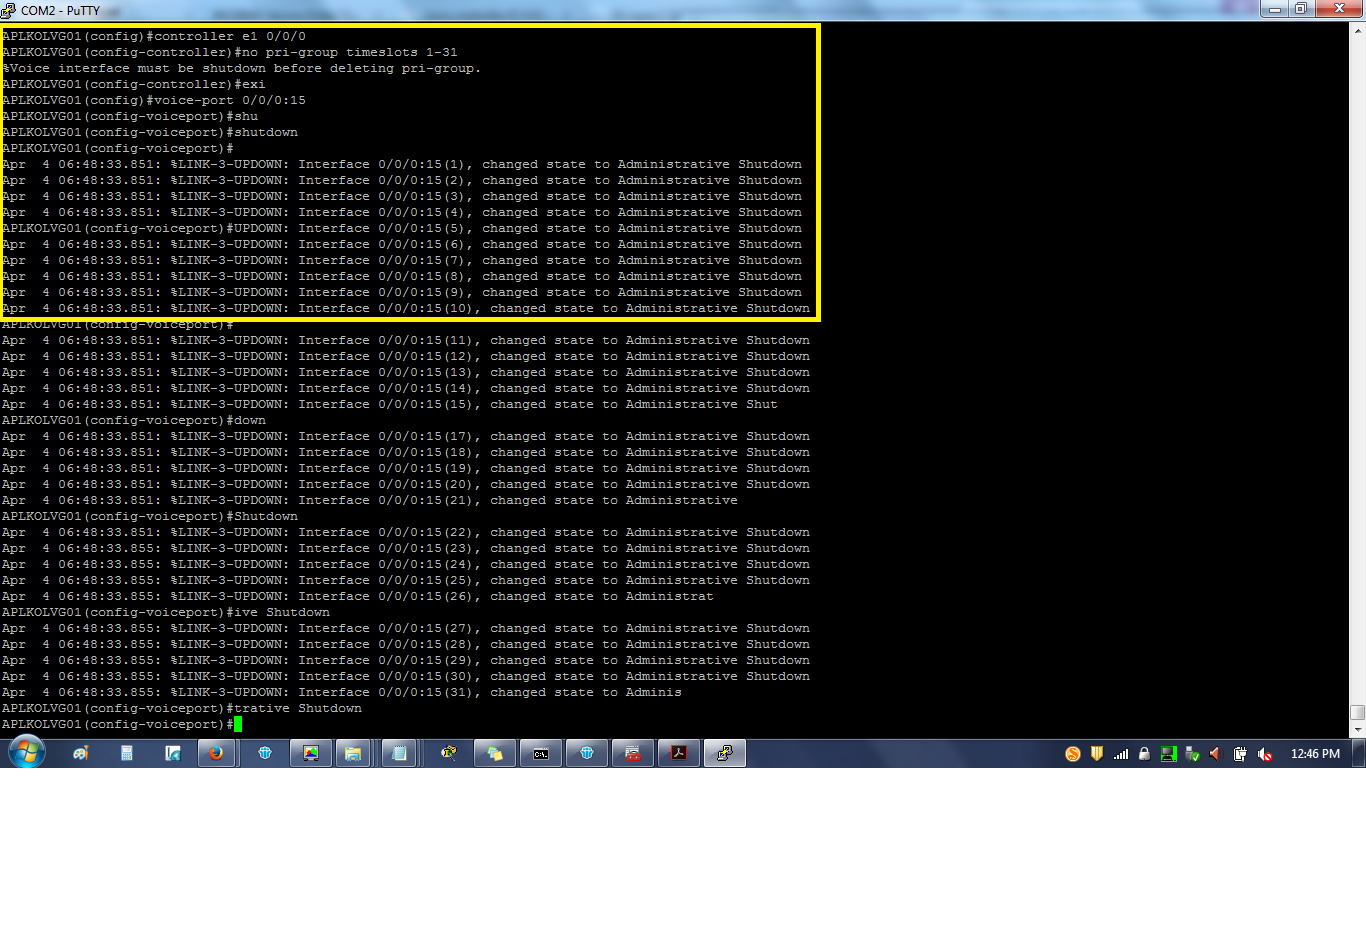Launch Firefox from the taskbar
The width and height of the screenshot is (1366, 951).
(217, 753)
